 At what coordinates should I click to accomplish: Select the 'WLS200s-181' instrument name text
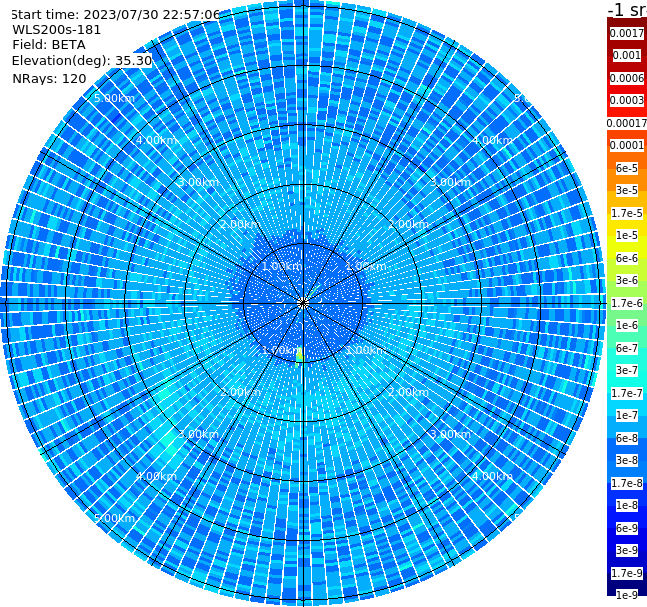pyautogui.click(x=57, y=30)
